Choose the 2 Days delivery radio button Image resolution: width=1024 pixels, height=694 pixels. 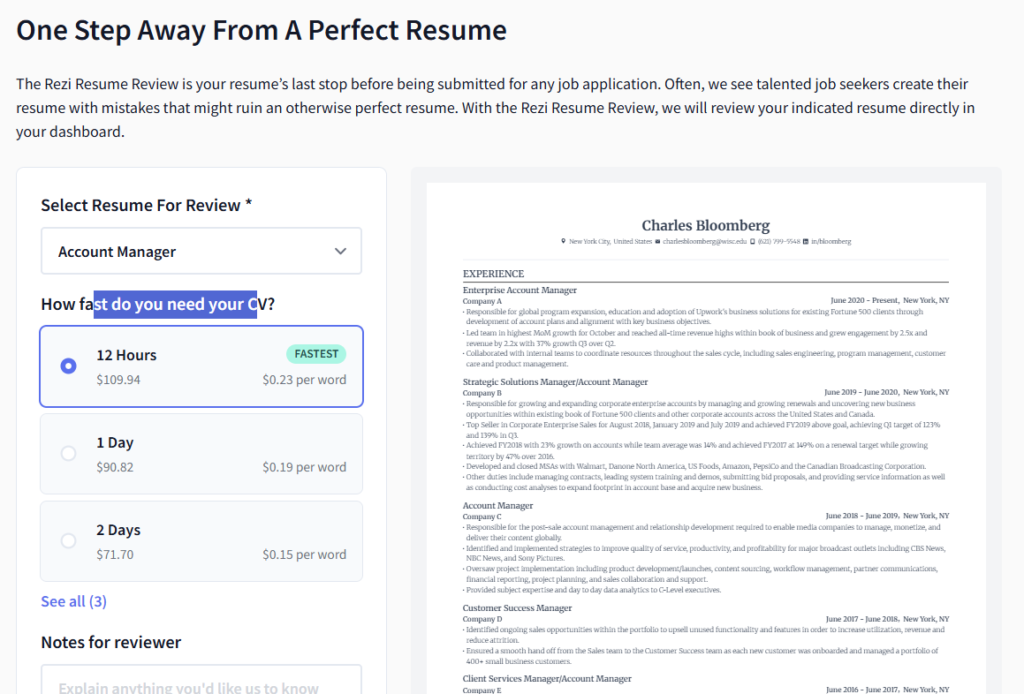click(x=68, y=540)
